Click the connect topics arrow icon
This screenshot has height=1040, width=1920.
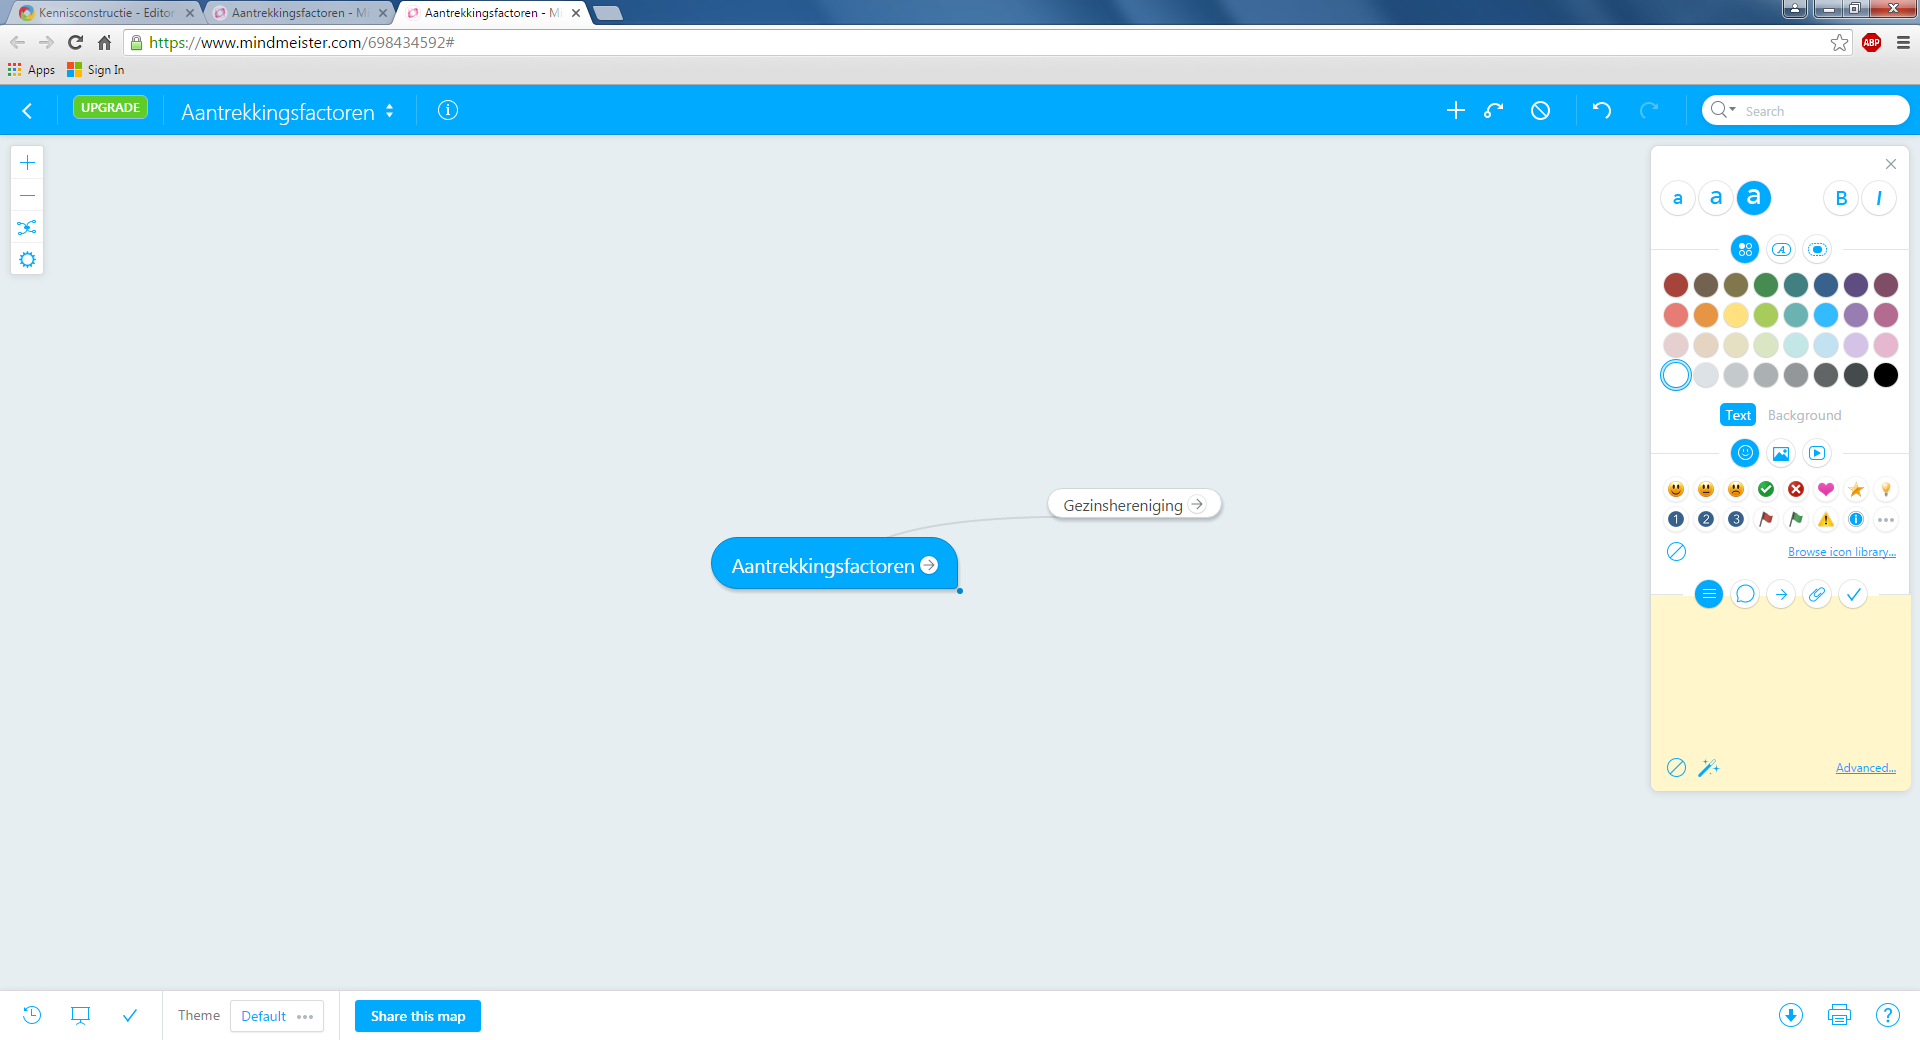pos(1494,111)
